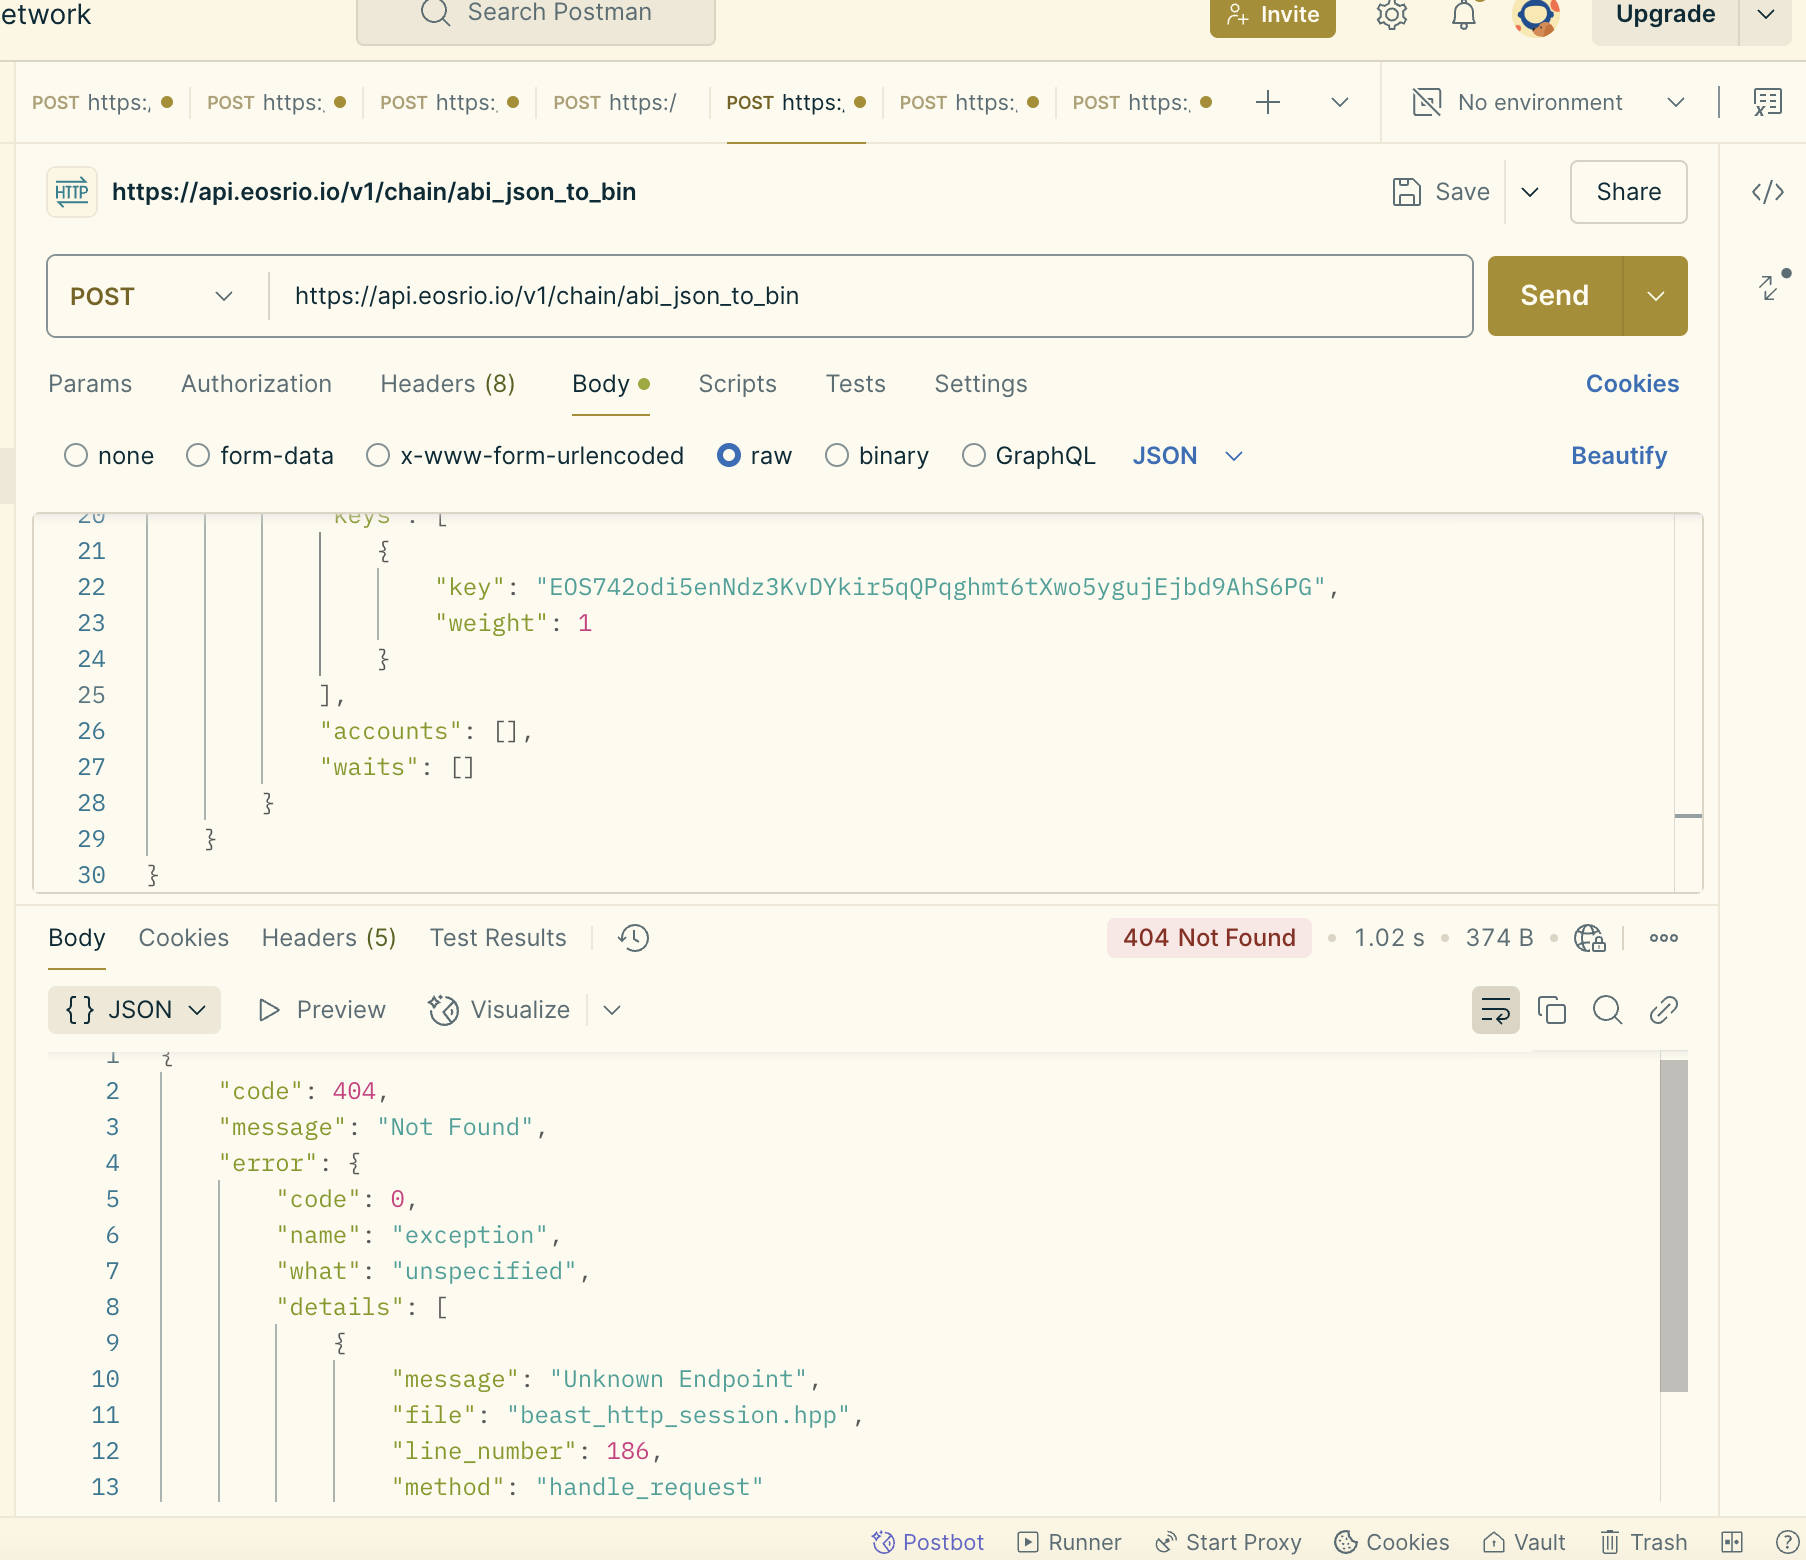Open the response more options ellipsis
Viewport: 1806px width, 1560px height.
tap(1664, 938)
